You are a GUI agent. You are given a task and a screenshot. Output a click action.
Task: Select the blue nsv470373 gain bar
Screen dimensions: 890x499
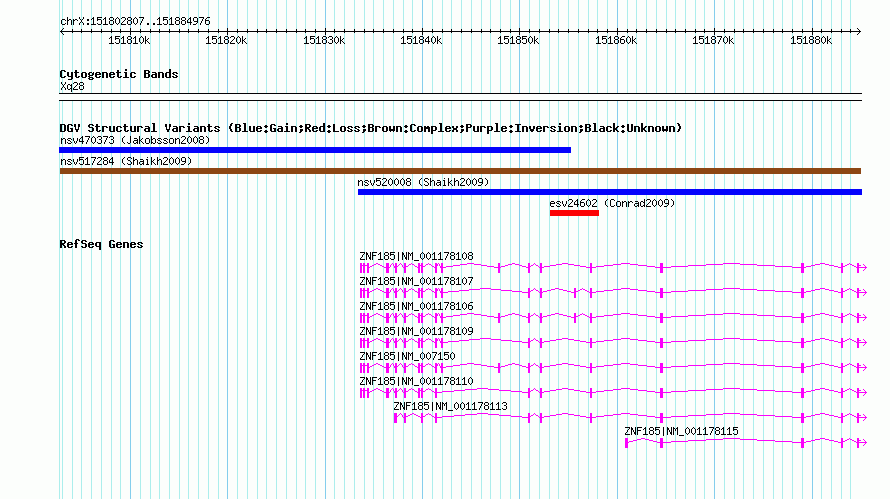click(315, 150)
